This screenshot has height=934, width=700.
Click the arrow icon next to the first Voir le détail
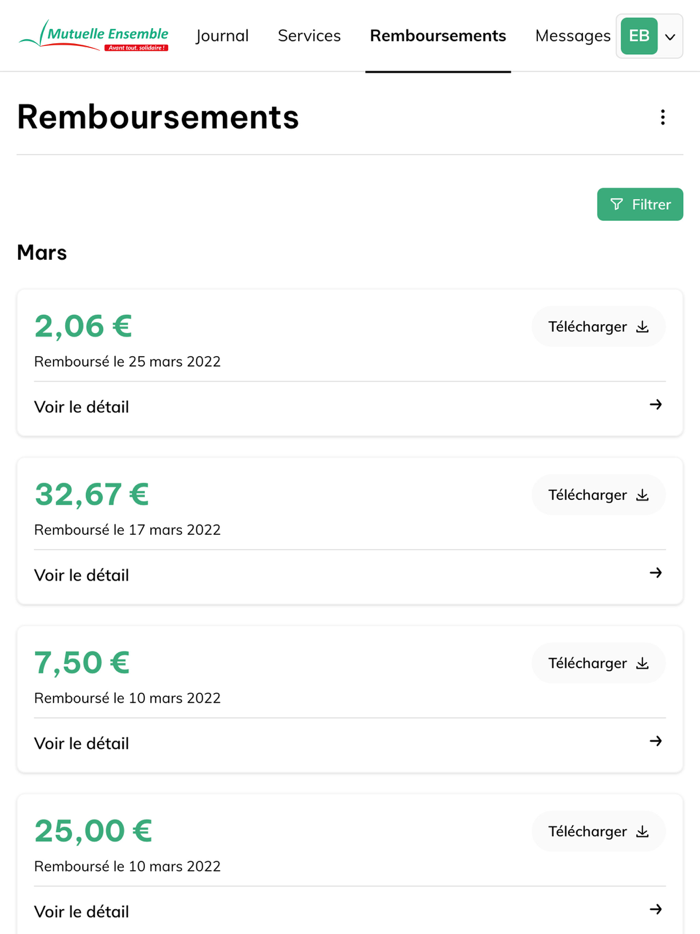[655, 404]
